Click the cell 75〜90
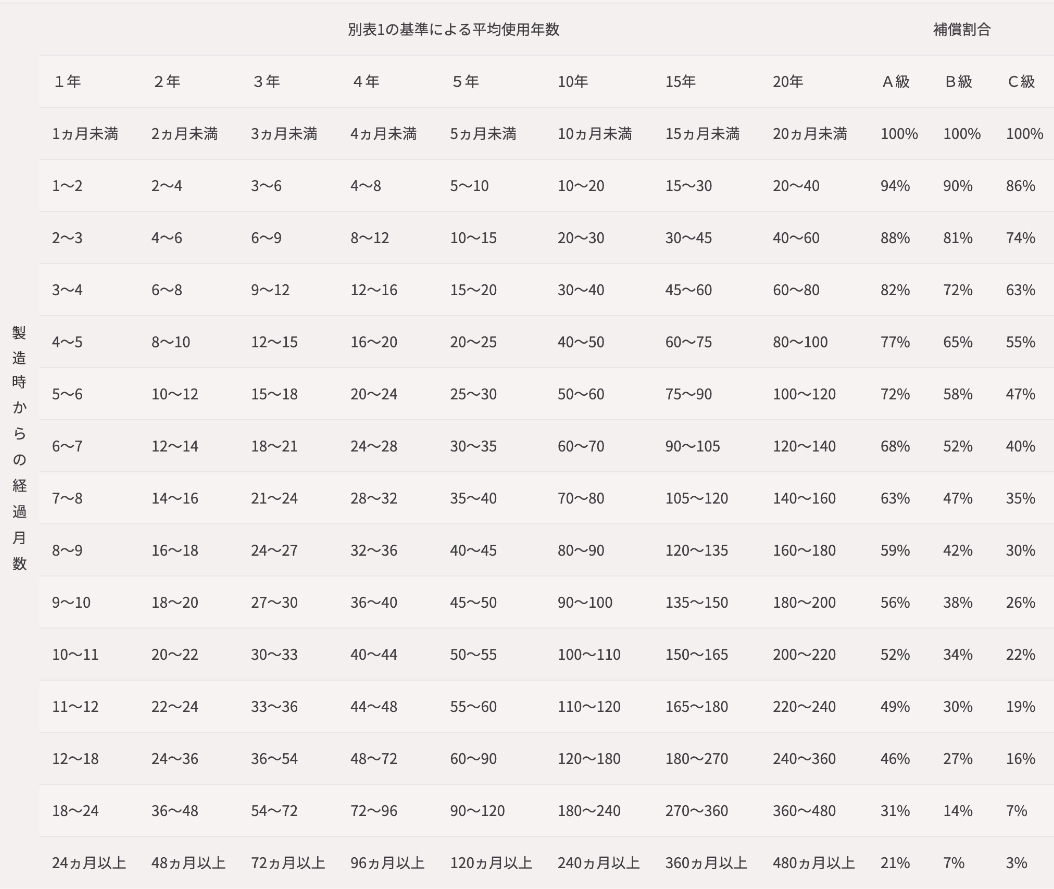This screenshot has width=1054, height=889. pos(688,394)
